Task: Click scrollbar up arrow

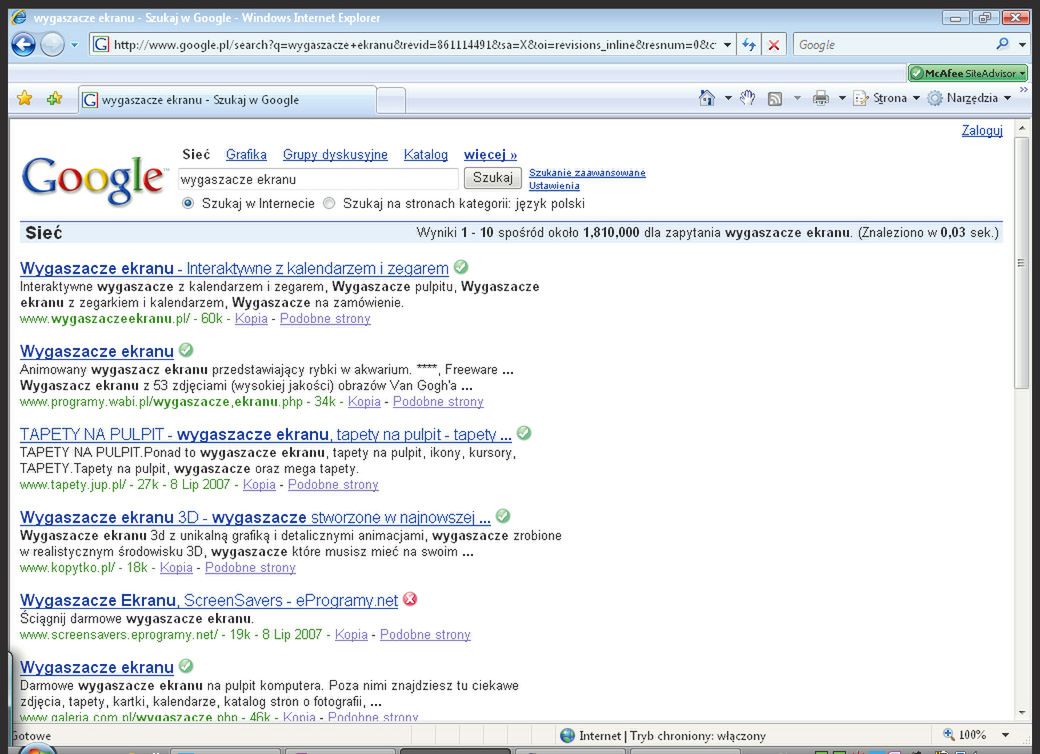Action: click(x=1021, y=127)
